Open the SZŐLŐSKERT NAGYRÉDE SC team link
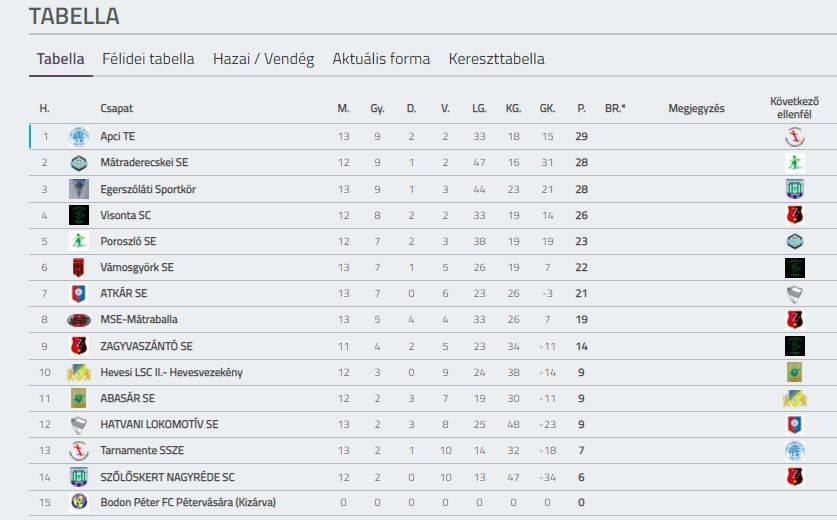837x520 pixels. (167, 477)
